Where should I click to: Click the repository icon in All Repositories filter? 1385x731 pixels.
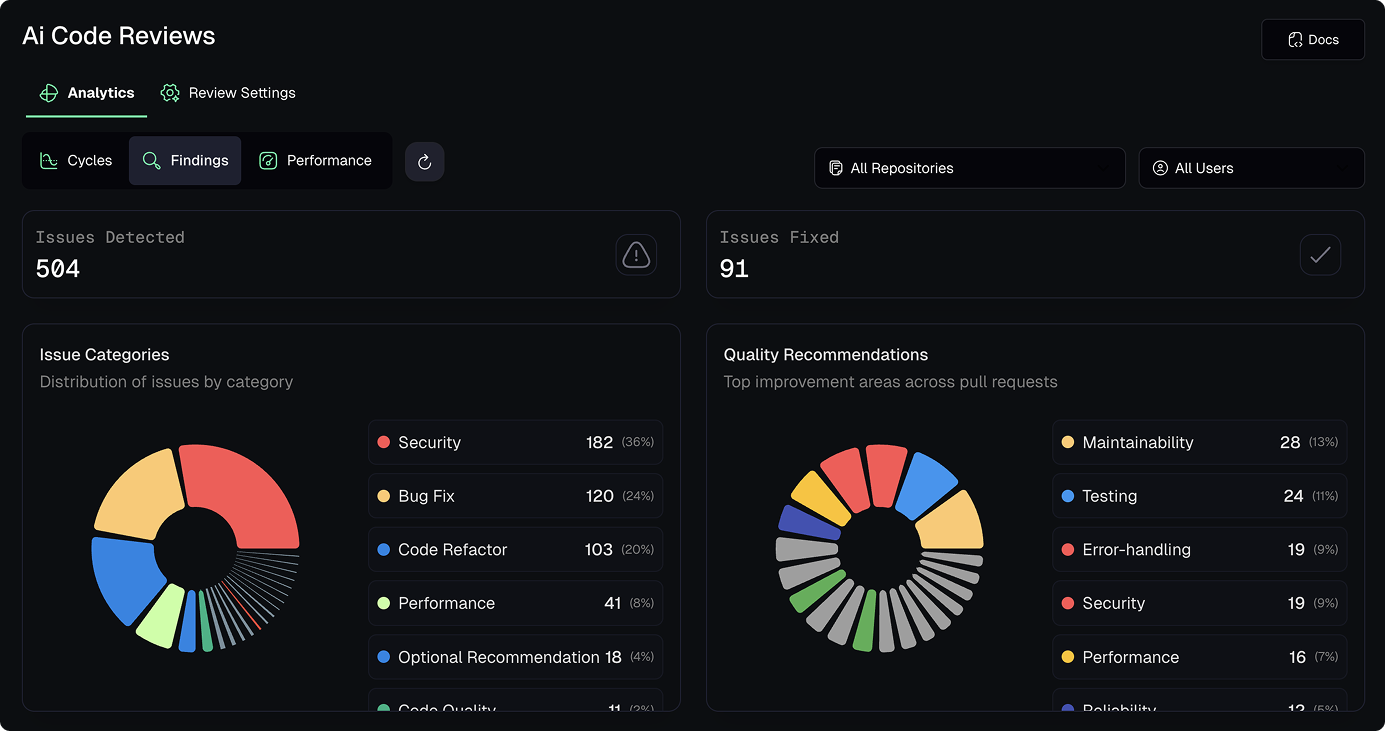[x=836, y=168]
